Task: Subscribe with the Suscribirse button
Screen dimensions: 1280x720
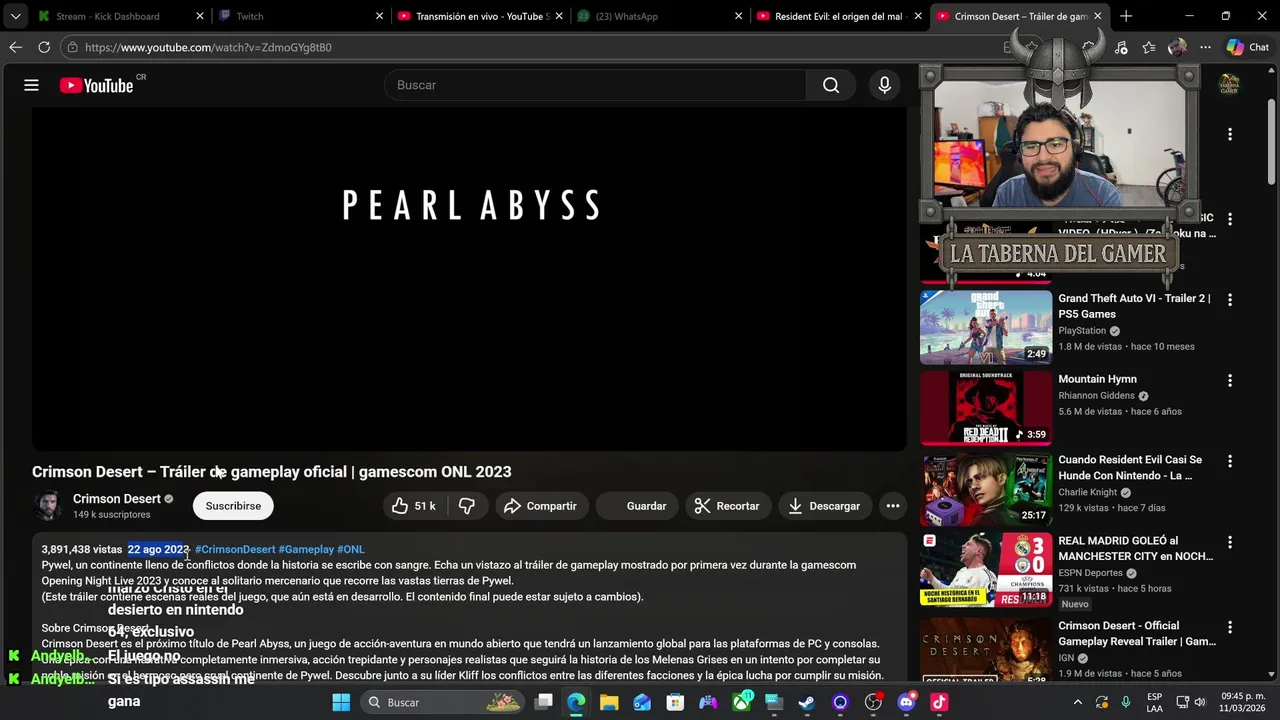Action: (233, 506)
